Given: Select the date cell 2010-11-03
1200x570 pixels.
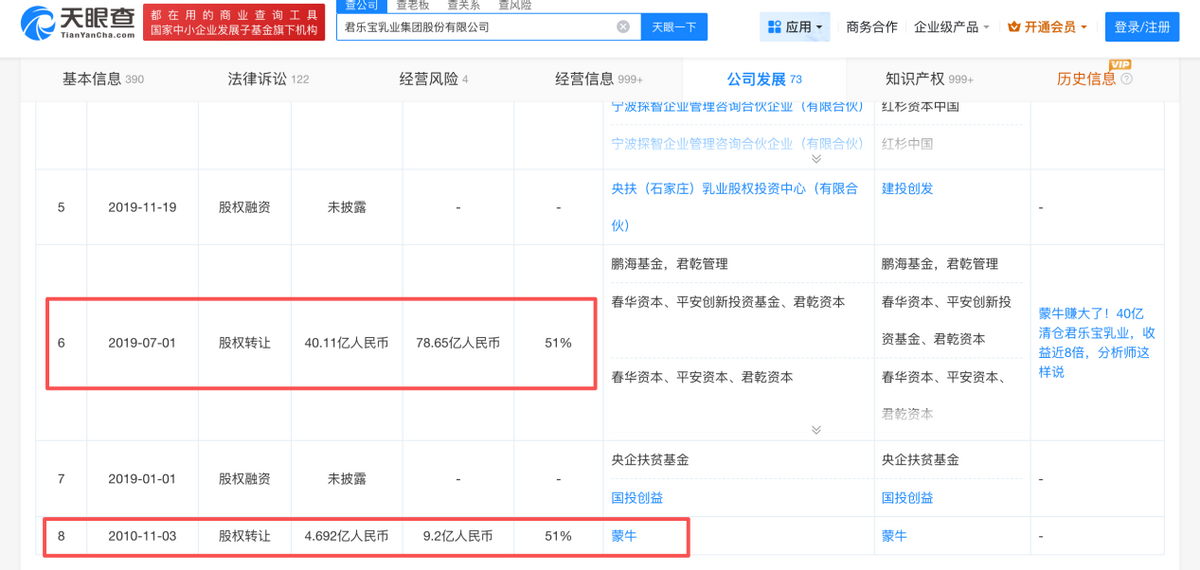Looking at the screenshot, I should [x=142, y=536].
